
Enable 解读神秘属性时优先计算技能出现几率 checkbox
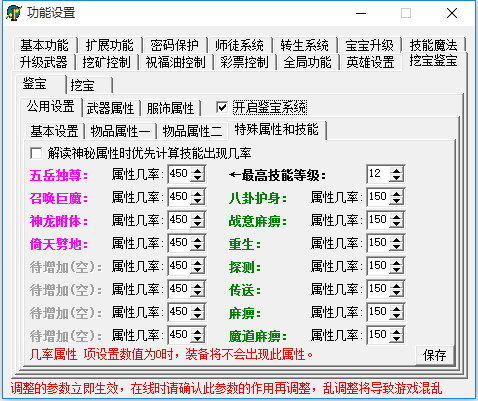pos(36,153)
